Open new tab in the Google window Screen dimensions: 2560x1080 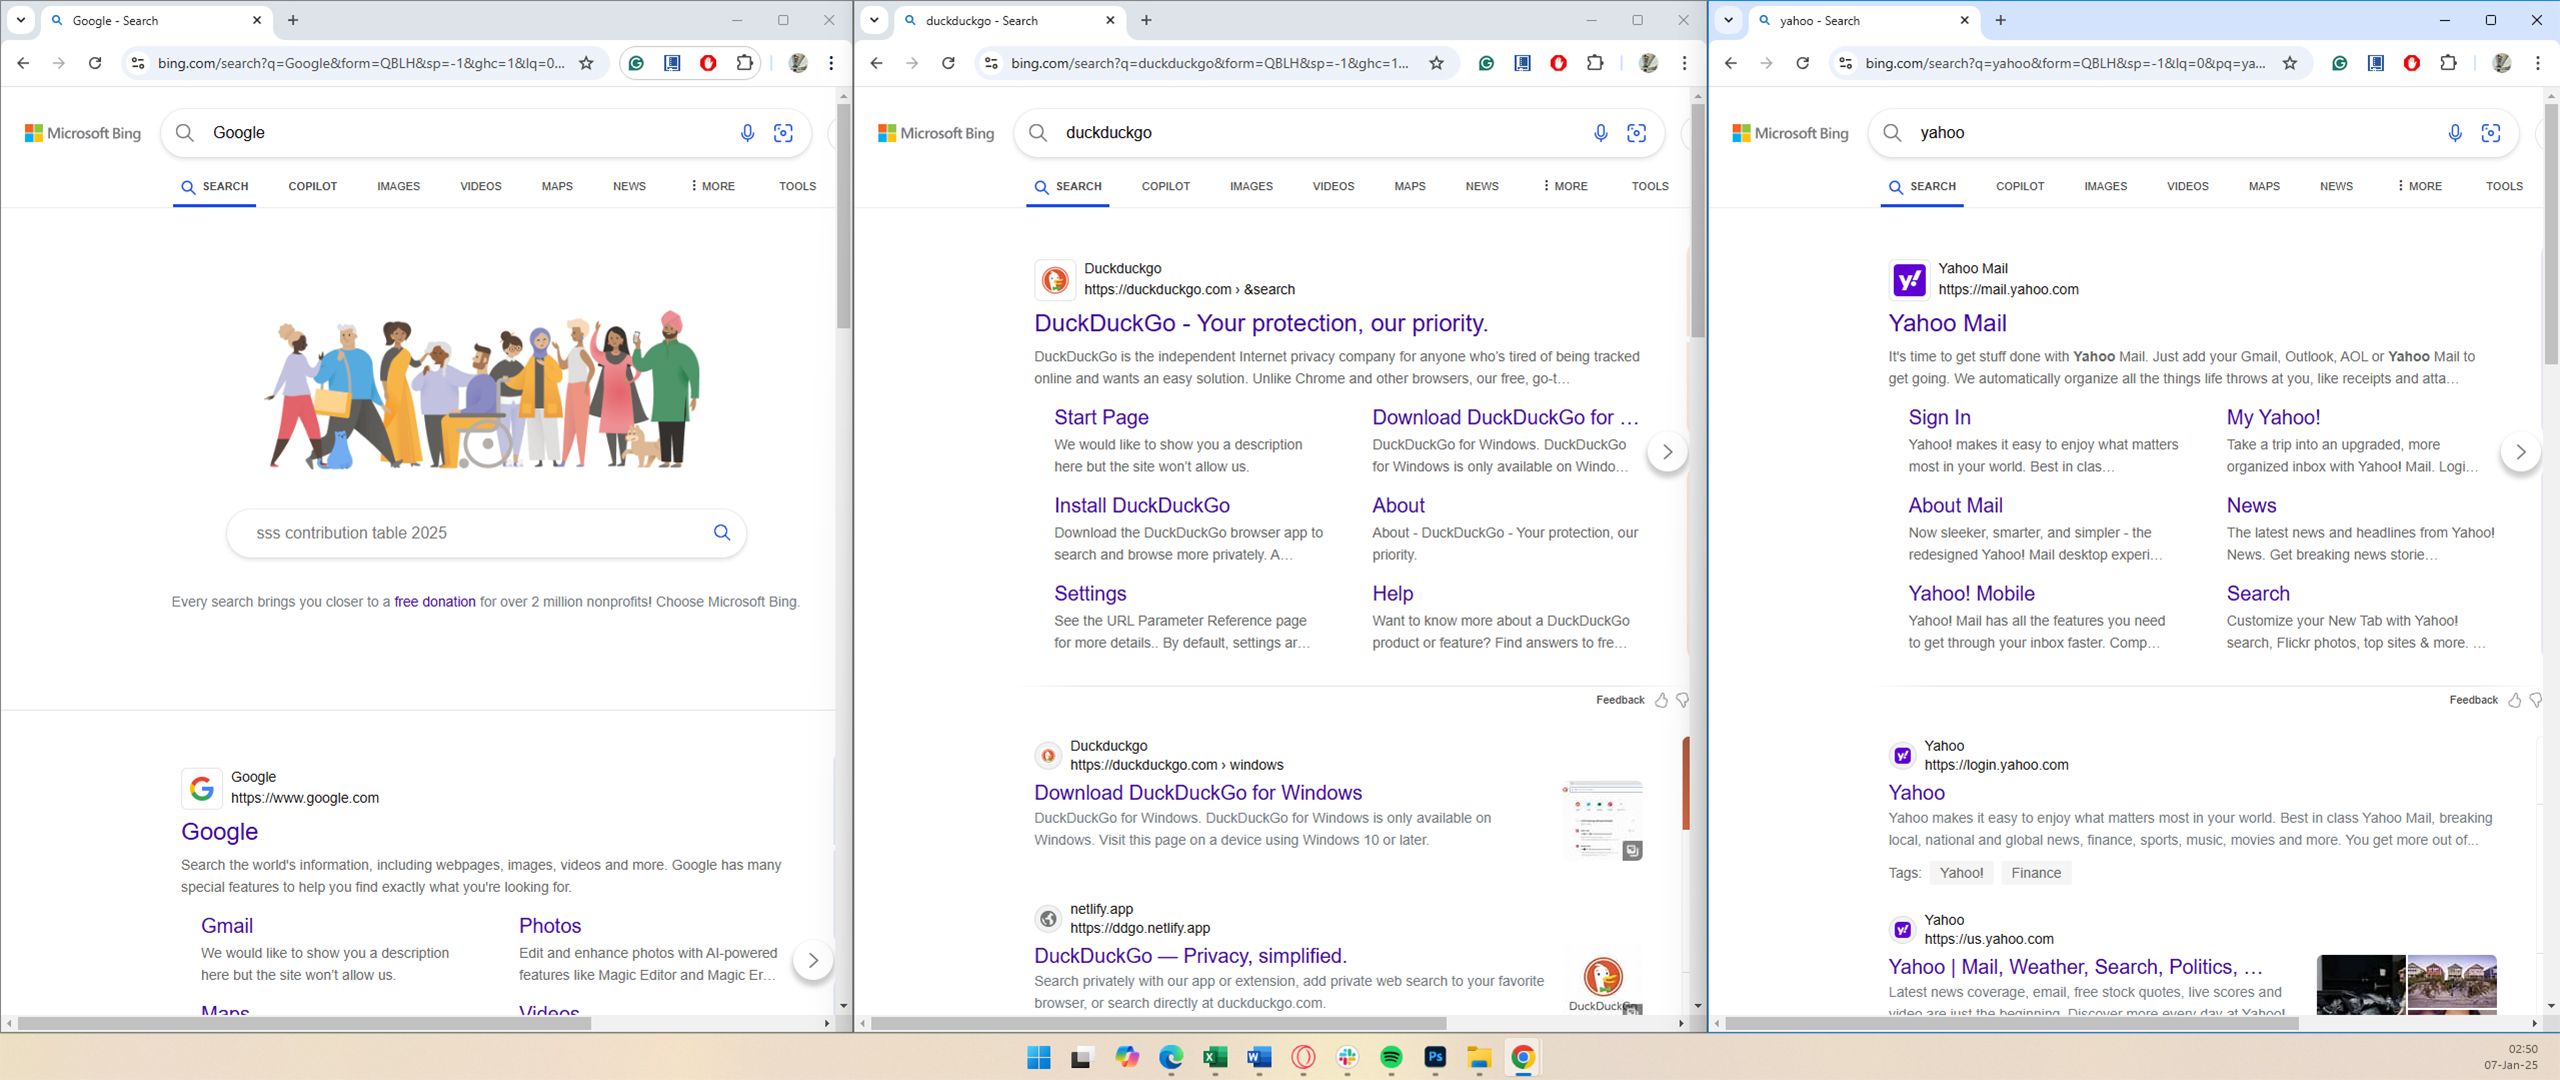pyautogui.click(x=293, y=20)
